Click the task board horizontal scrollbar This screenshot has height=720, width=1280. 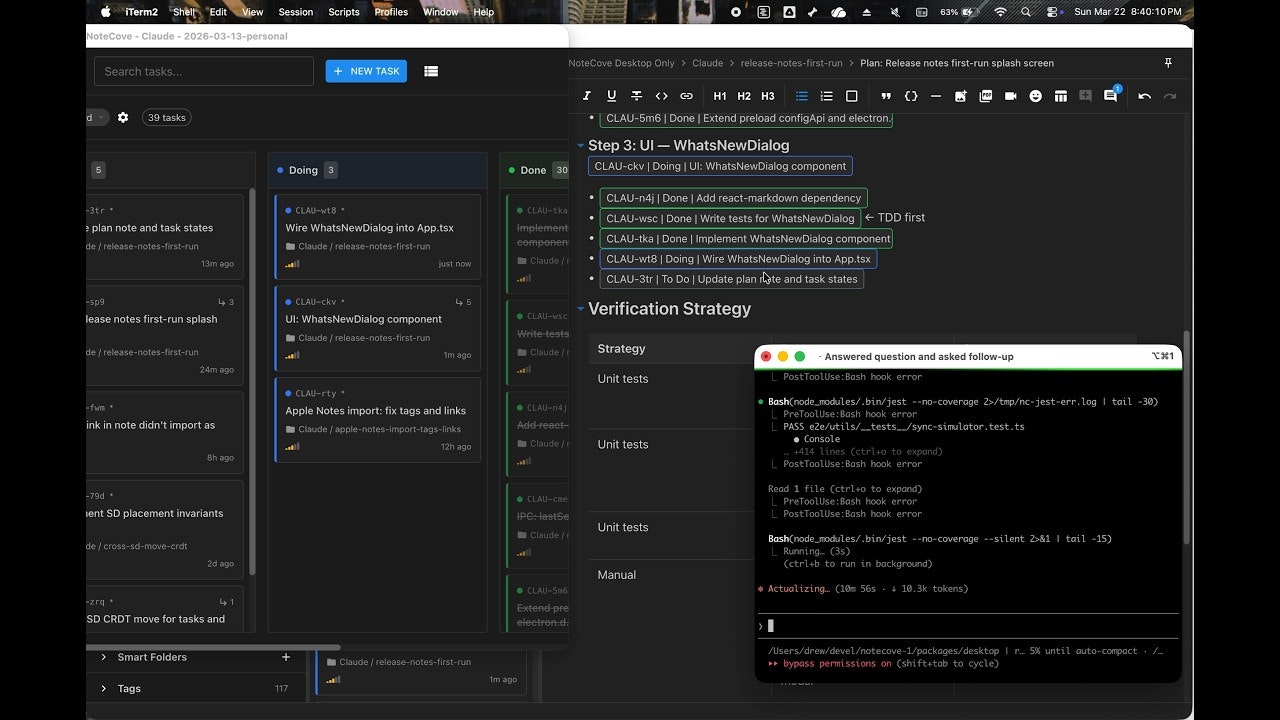coord(213,647)
